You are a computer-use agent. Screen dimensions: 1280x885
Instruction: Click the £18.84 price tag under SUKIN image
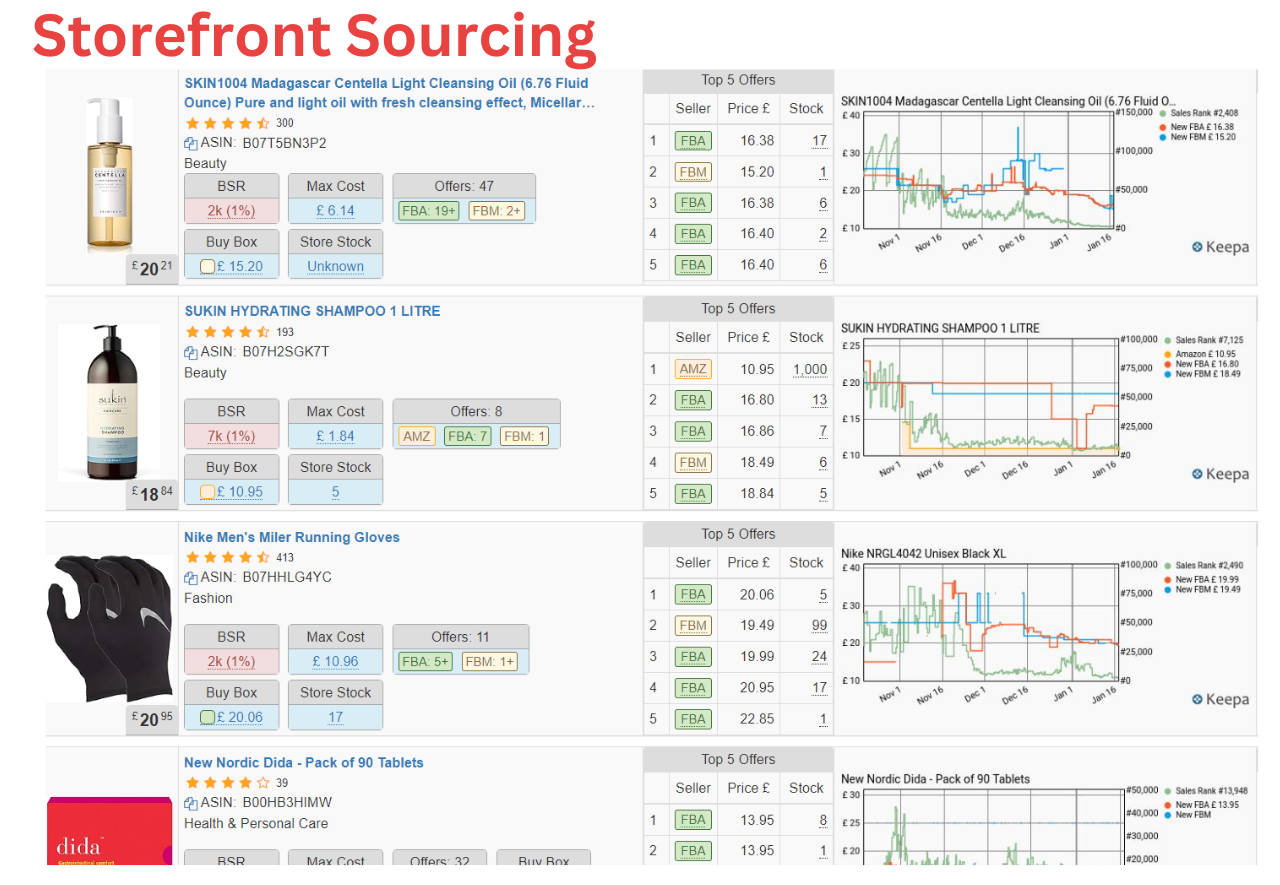152,492
